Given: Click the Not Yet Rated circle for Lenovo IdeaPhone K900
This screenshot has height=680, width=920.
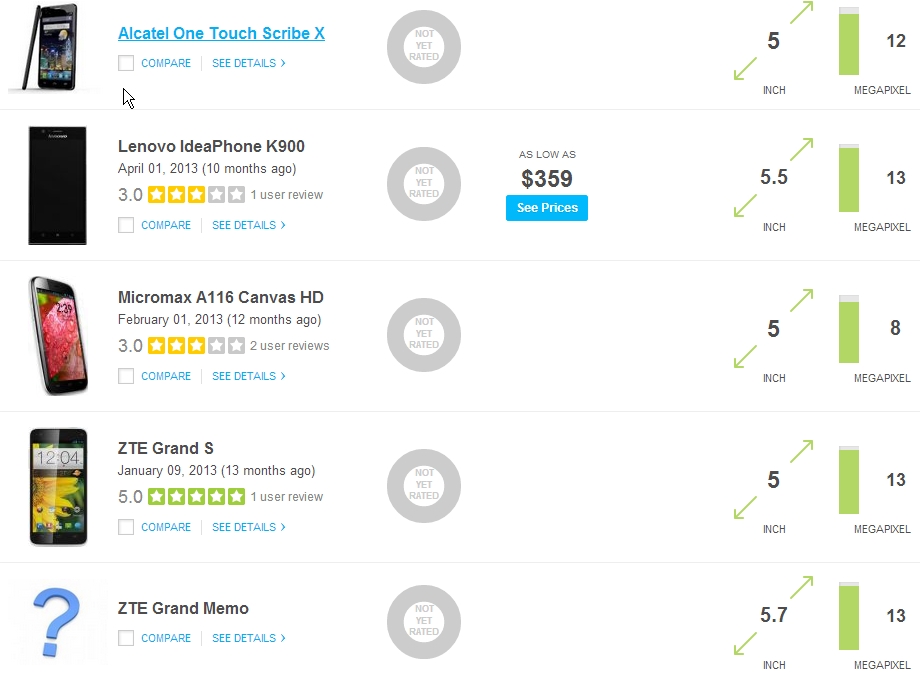Looking at the screenshot, I should pyautogui.click(x=424, y=184).
